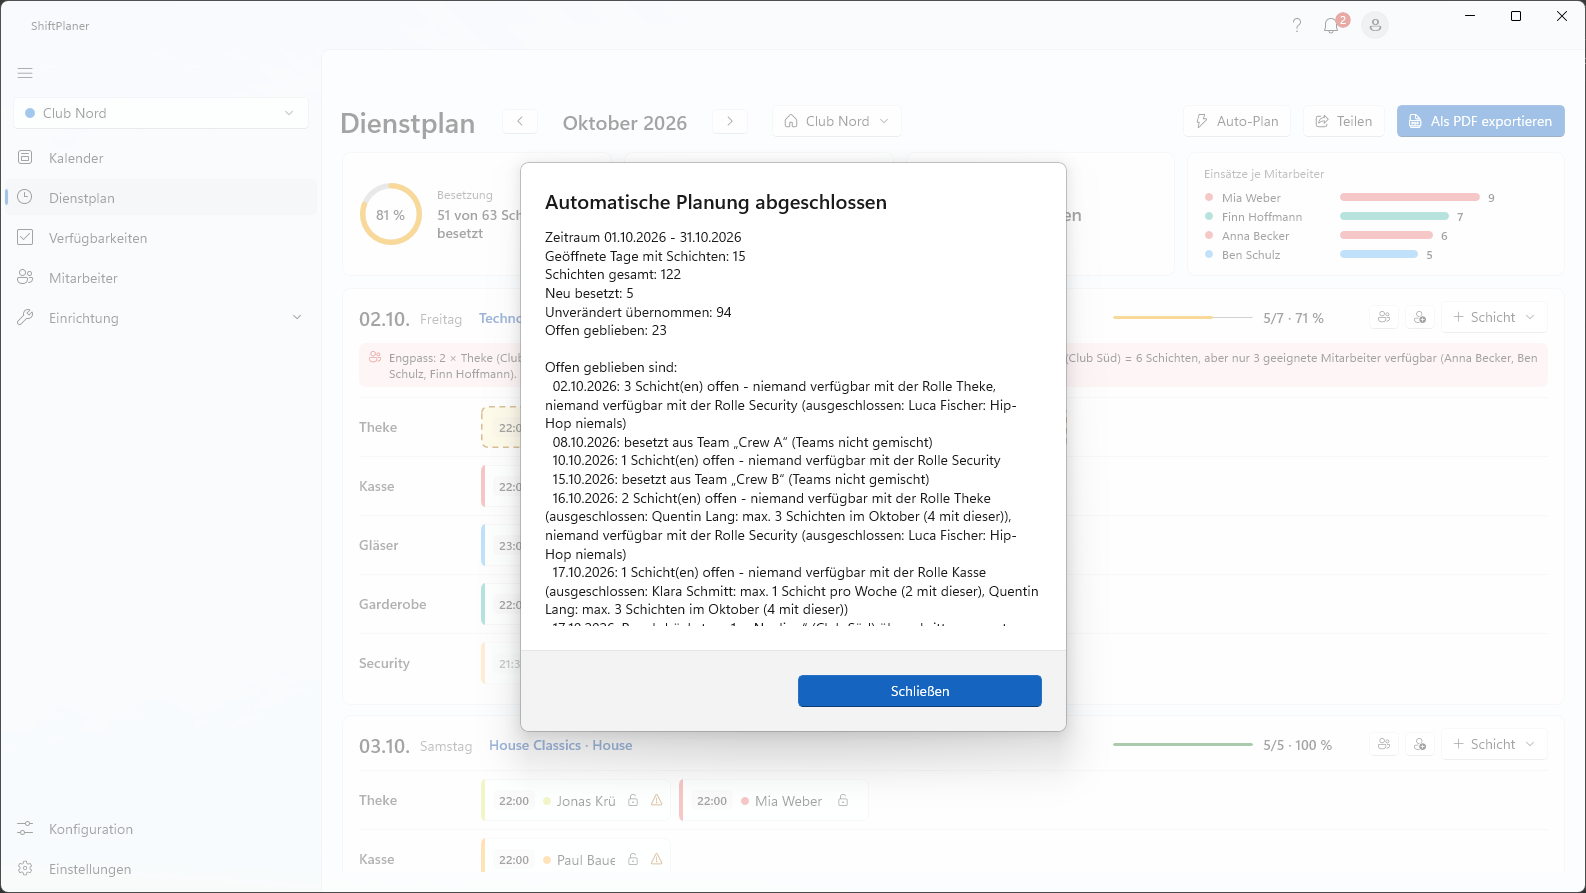Toggle lock on Jonas Krü shift

click(x=633, y=800)
